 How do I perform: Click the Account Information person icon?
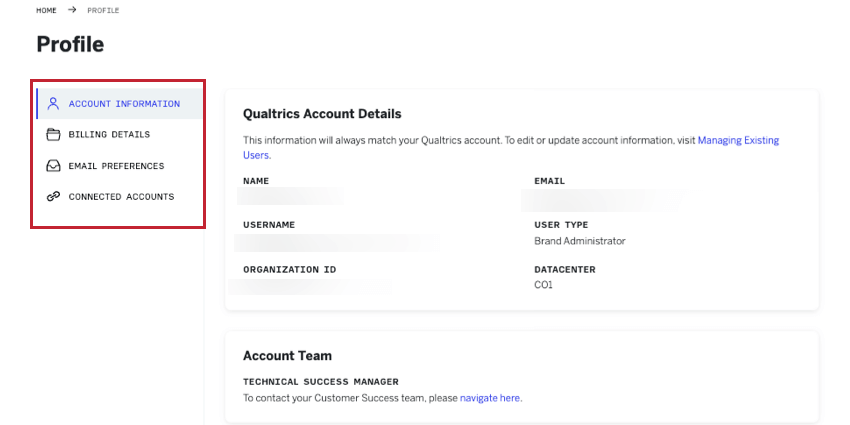point(53,104)
